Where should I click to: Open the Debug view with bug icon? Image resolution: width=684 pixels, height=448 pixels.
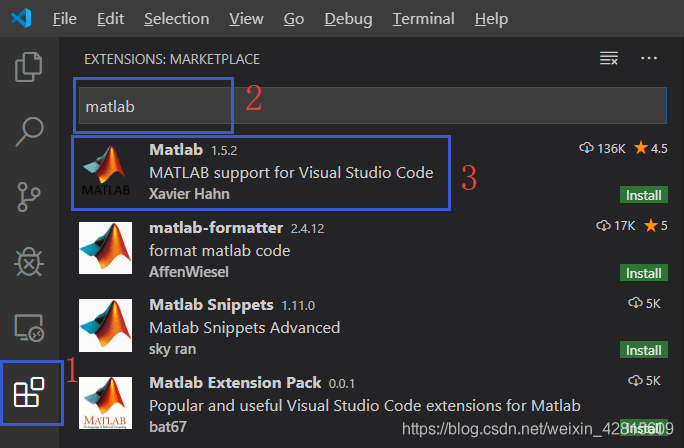29,262
